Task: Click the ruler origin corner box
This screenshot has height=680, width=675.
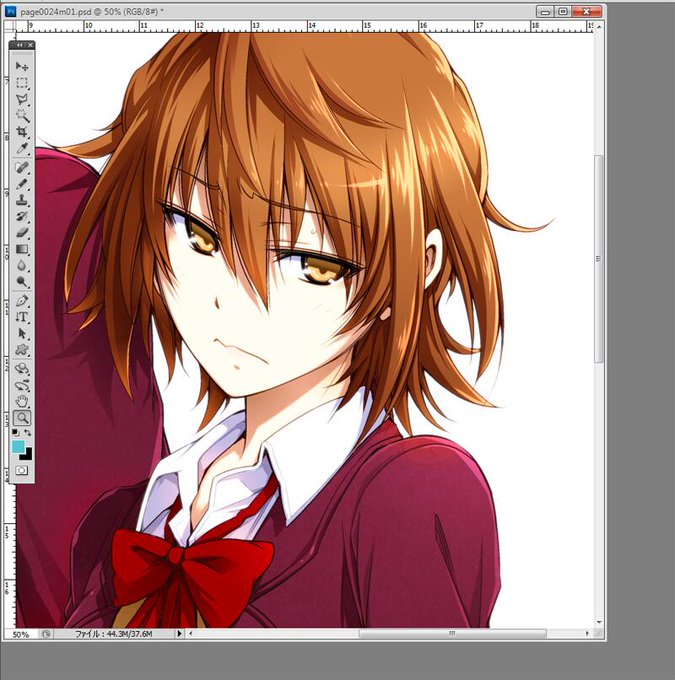Action: [10, 26]
